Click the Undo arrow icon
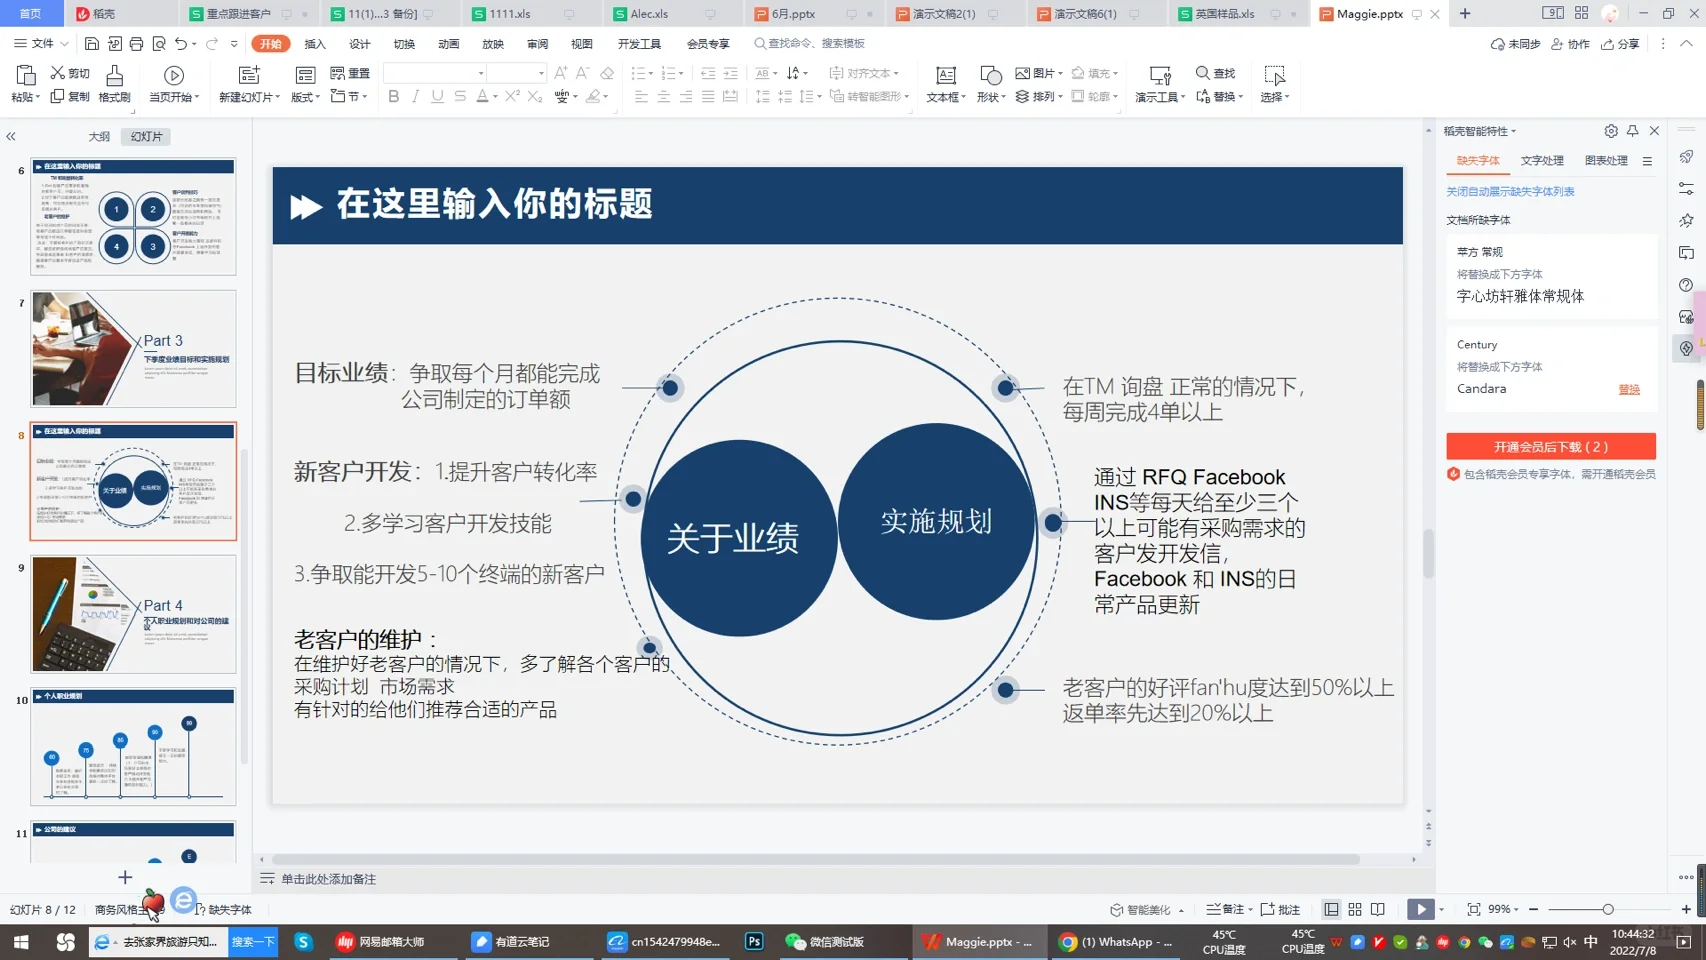Viewport: 1706px width, 960px height. 180,44
